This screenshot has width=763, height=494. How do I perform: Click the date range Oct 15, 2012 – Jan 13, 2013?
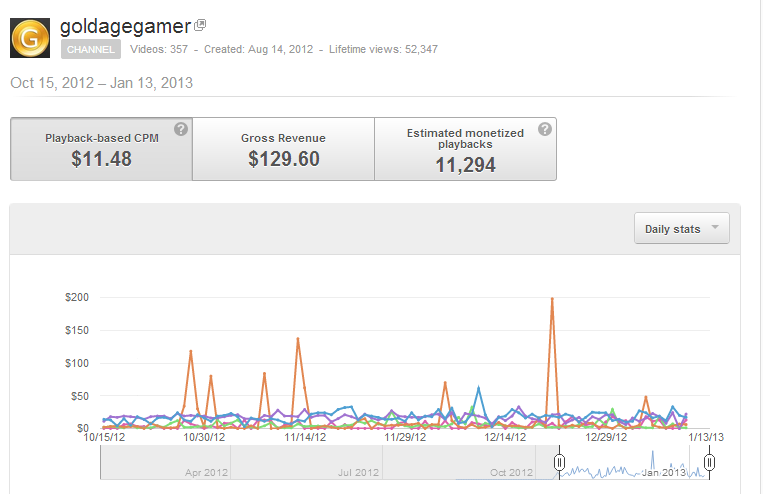(102, 83)
